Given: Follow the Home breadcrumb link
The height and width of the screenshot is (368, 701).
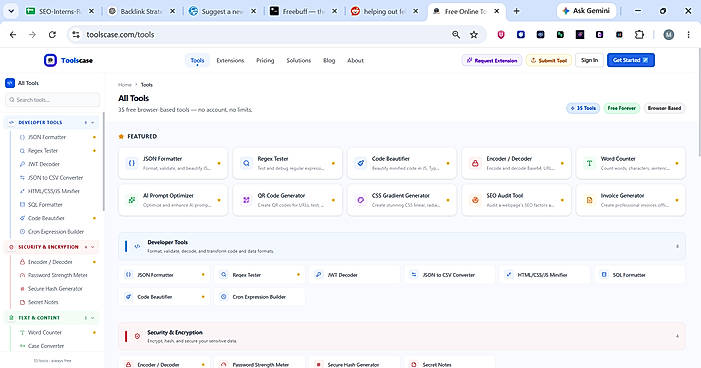Looking at the screenshot, I should pos(125,85).
